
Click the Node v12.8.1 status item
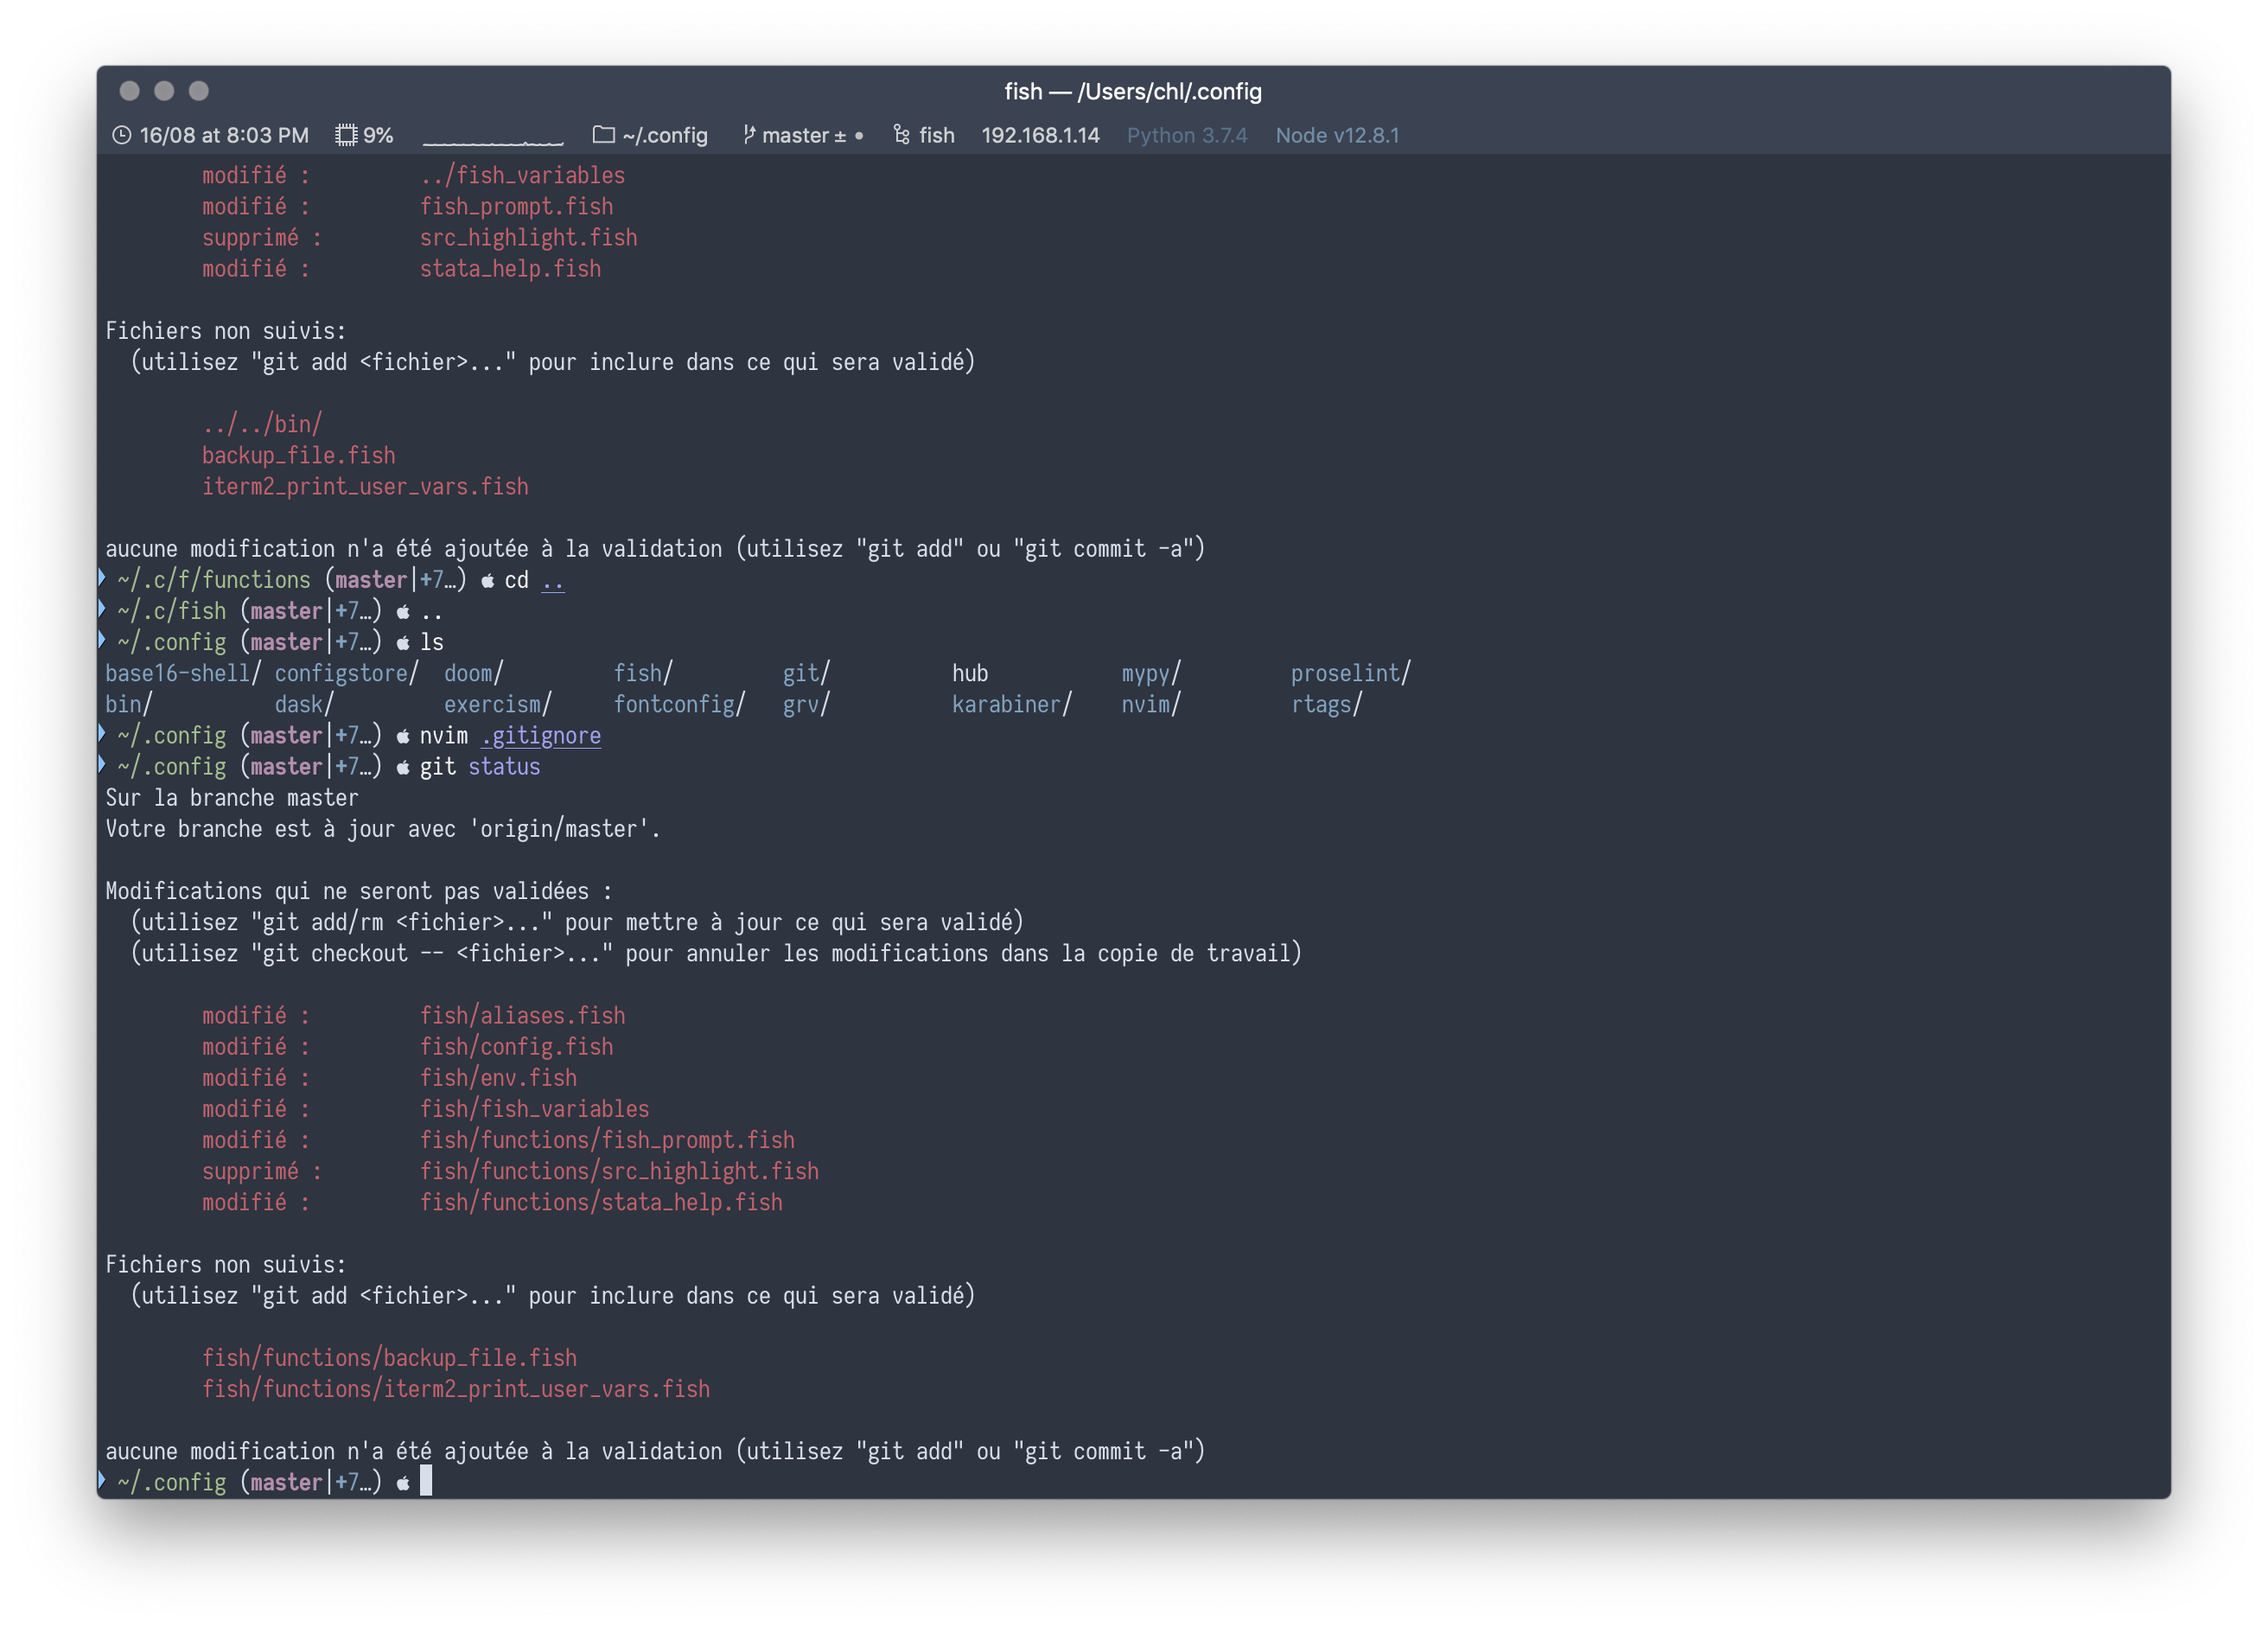pos(1337,135)
